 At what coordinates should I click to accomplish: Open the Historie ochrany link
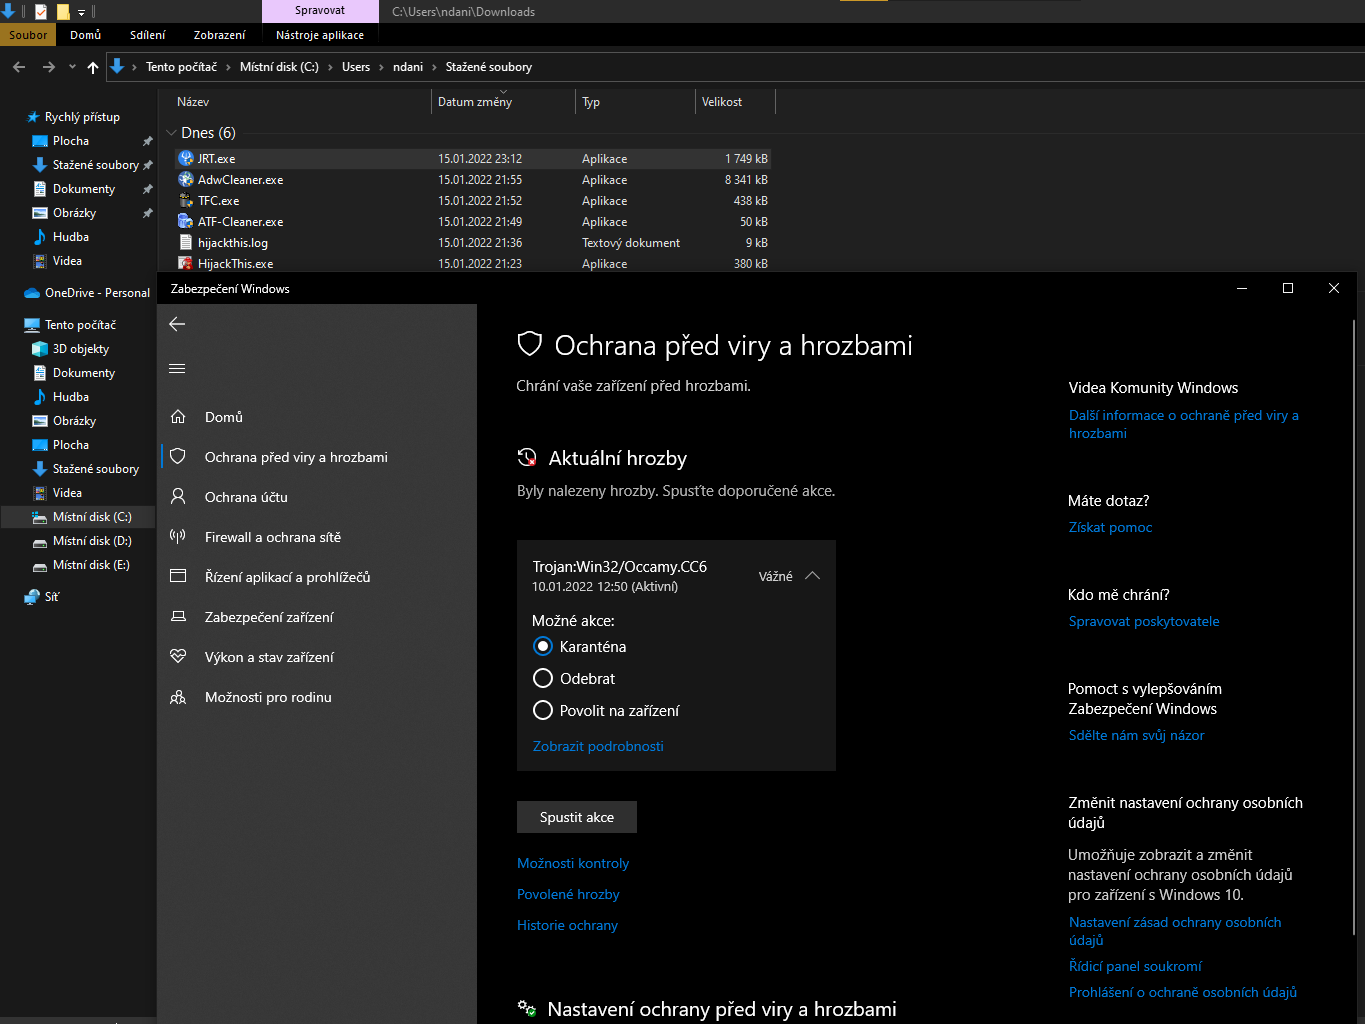pyautogui.click(x=567, y=926)
